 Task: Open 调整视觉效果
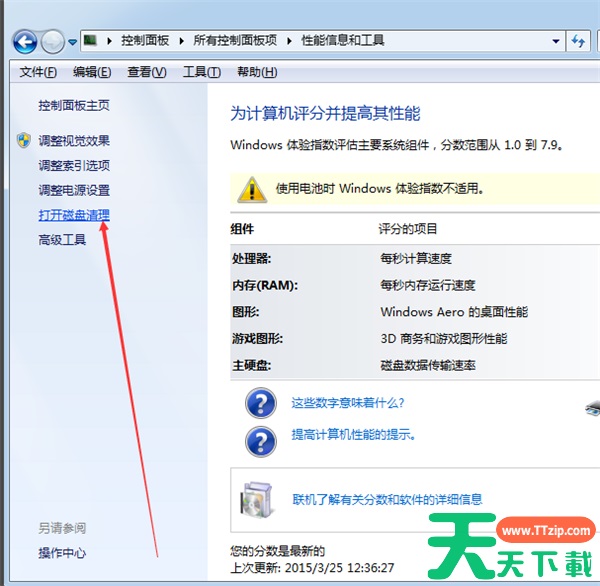click(74, 141)
